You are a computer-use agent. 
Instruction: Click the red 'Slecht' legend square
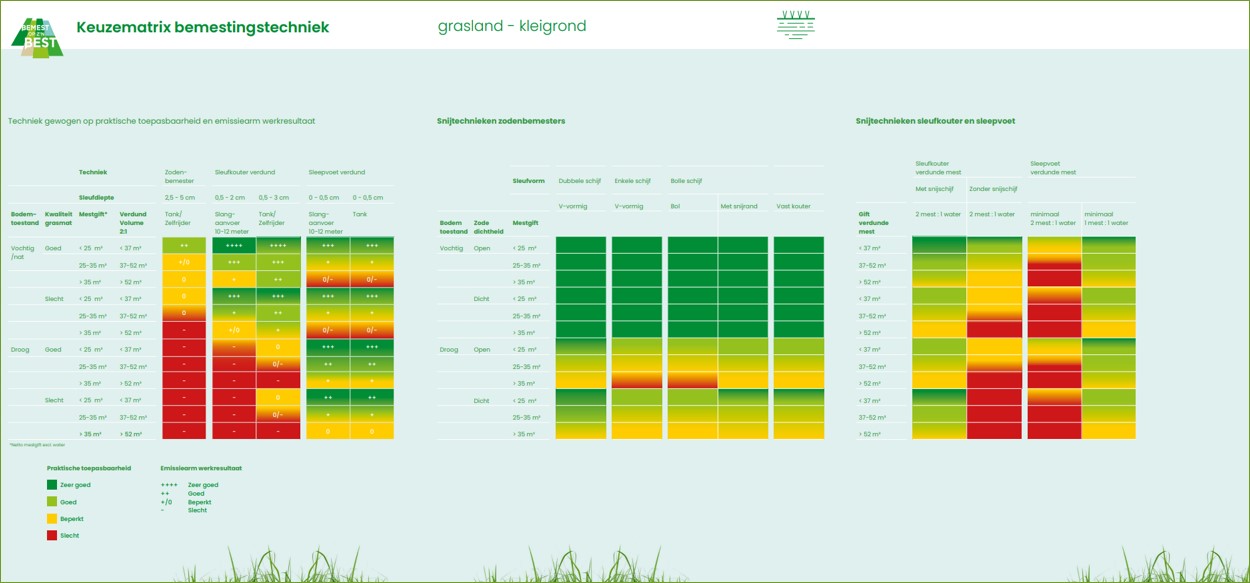tap(52, 536)
